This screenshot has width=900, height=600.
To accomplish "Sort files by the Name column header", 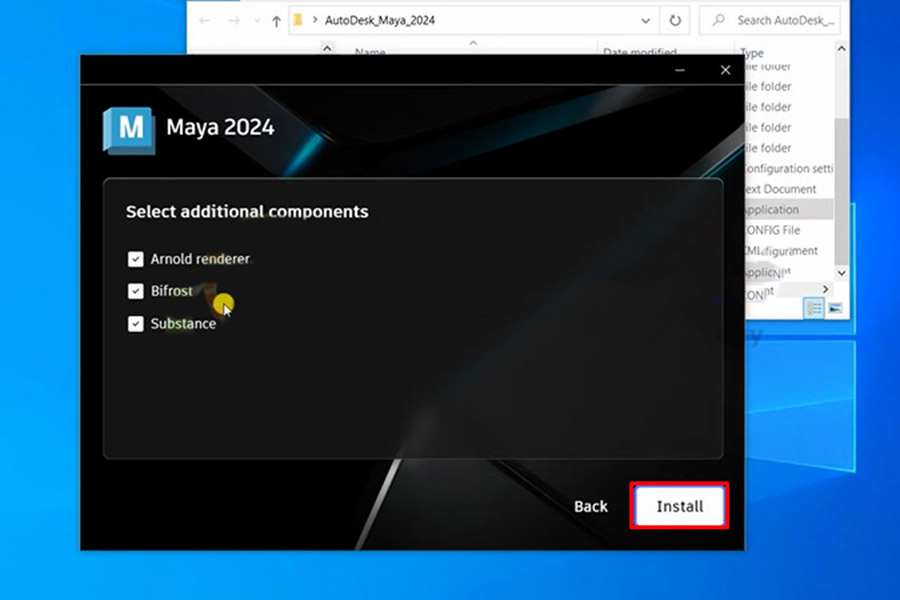I will [x=368, y=52].
